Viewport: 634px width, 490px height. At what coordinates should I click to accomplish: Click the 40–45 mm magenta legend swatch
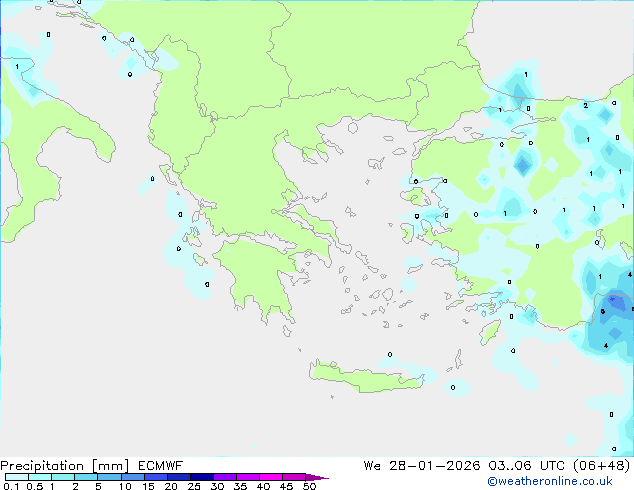pyautogui.click(x=271, y=477)
